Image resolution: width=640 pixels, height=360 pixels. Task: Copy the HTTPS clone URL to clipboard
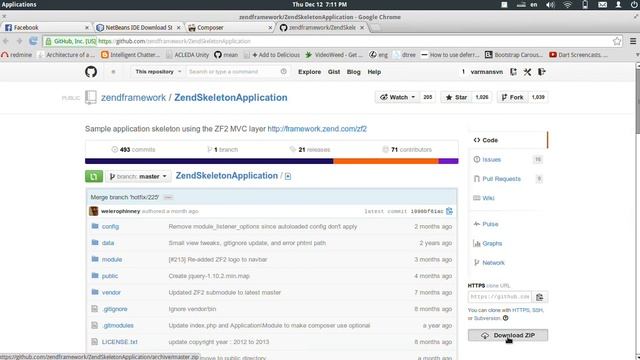coord(540,297)
